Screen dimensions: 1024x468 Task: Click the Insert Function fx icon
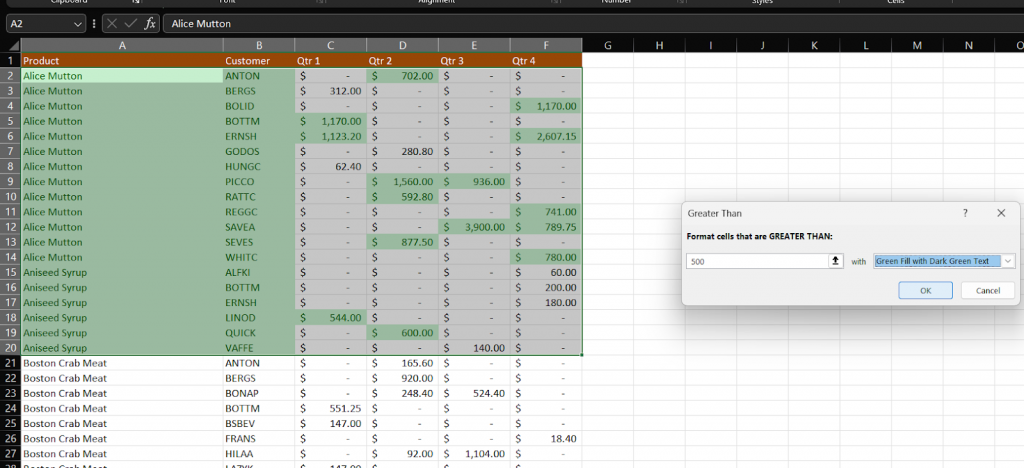150,23
